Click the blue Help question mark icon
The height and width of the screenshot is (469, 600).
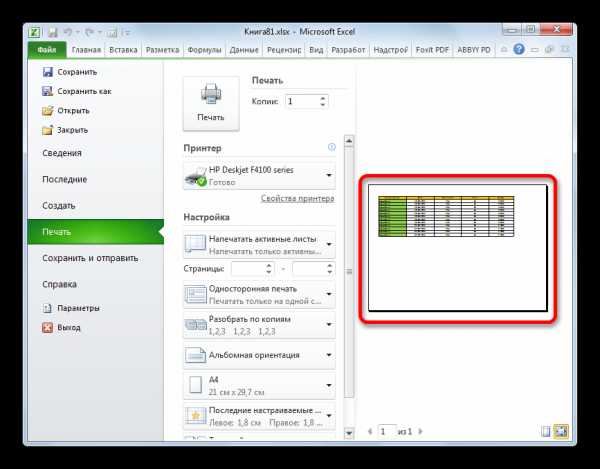(519, 49)
